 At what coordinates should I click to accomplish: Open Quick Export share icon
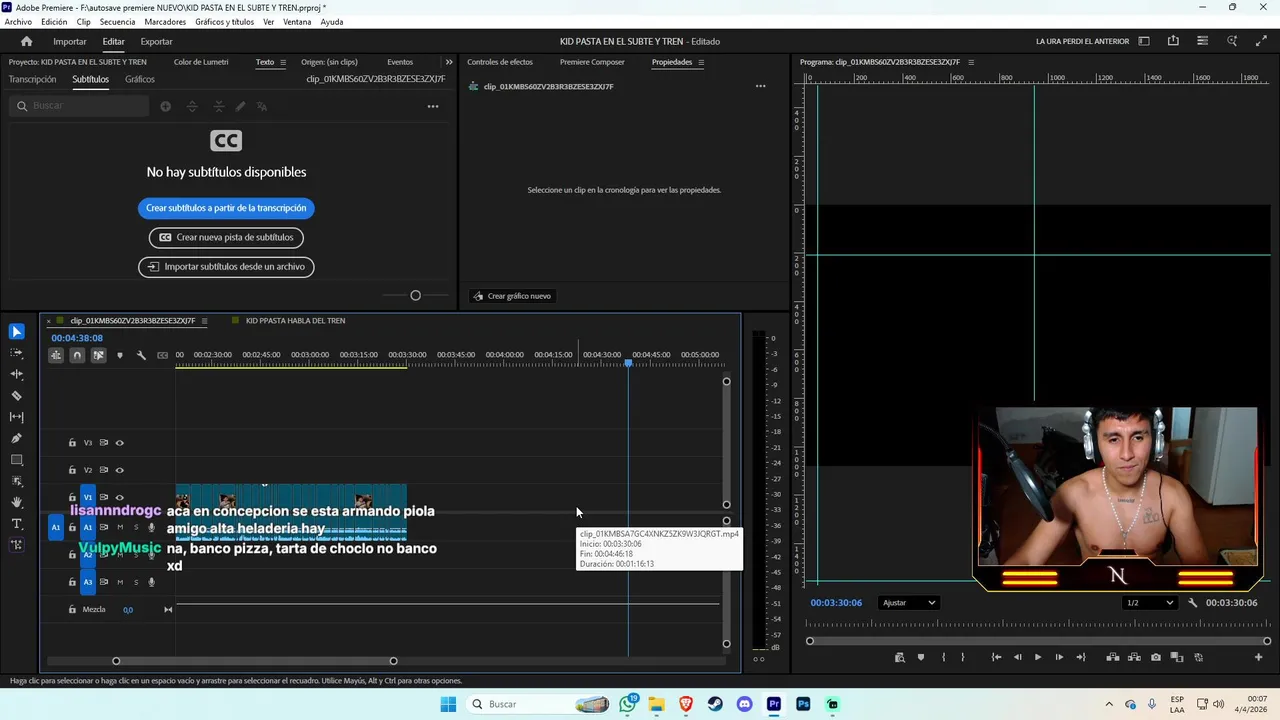click(1173, 41)
